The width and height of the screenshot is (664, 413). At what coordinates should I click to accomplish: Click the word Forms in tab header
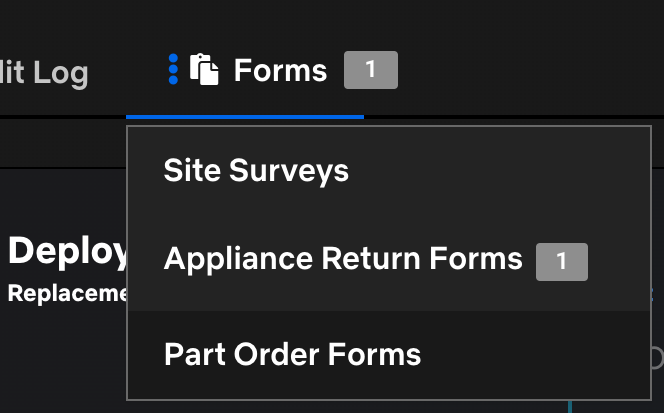click(x=280, y=70)
